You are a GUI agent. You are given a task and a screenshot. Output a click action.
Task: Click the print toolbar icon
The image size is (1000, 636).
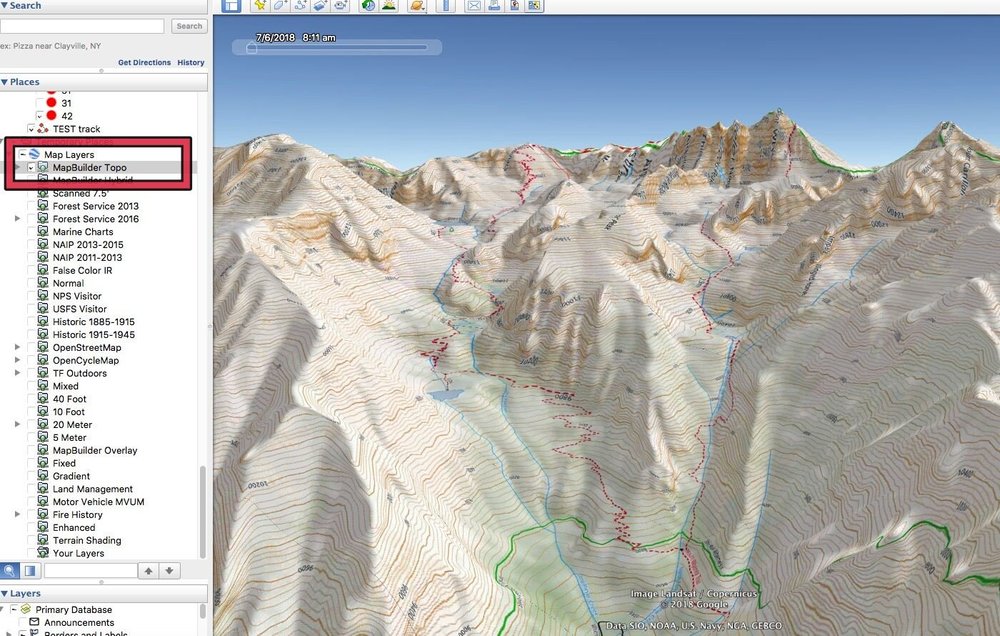[x=494, y=5]
